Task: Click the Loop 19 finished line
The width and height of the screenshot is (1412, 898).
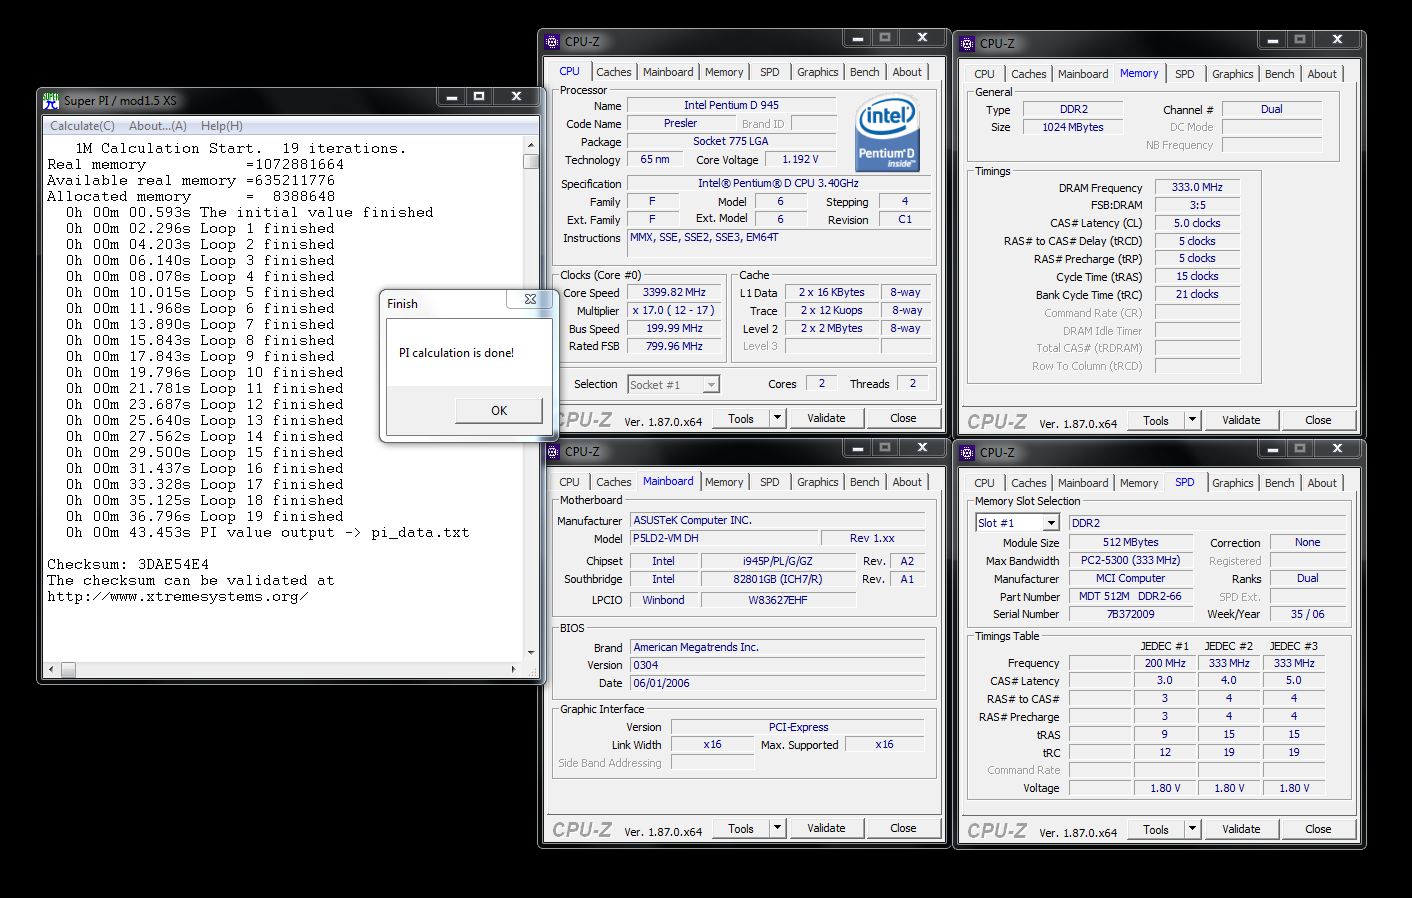Action: point(205,516)
